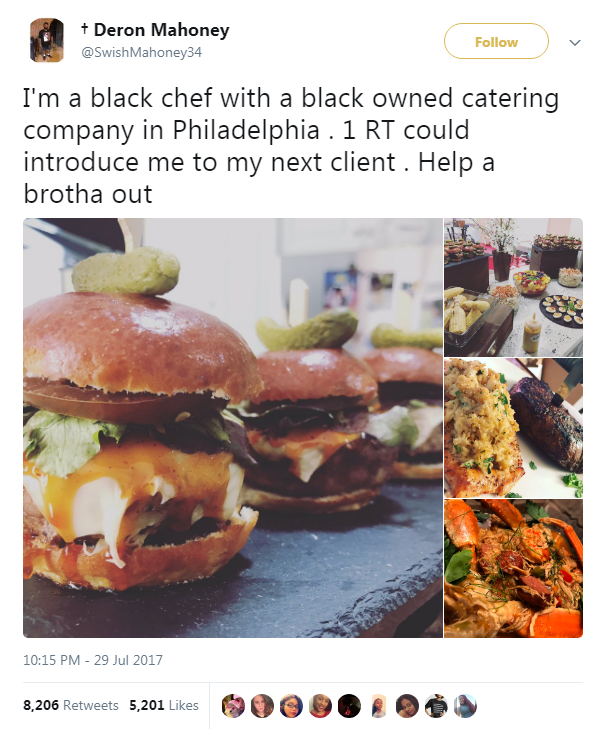The image size is (609, 729).
Task: Select the fifth dark liker avatar
Action: [x=349, y=706]
